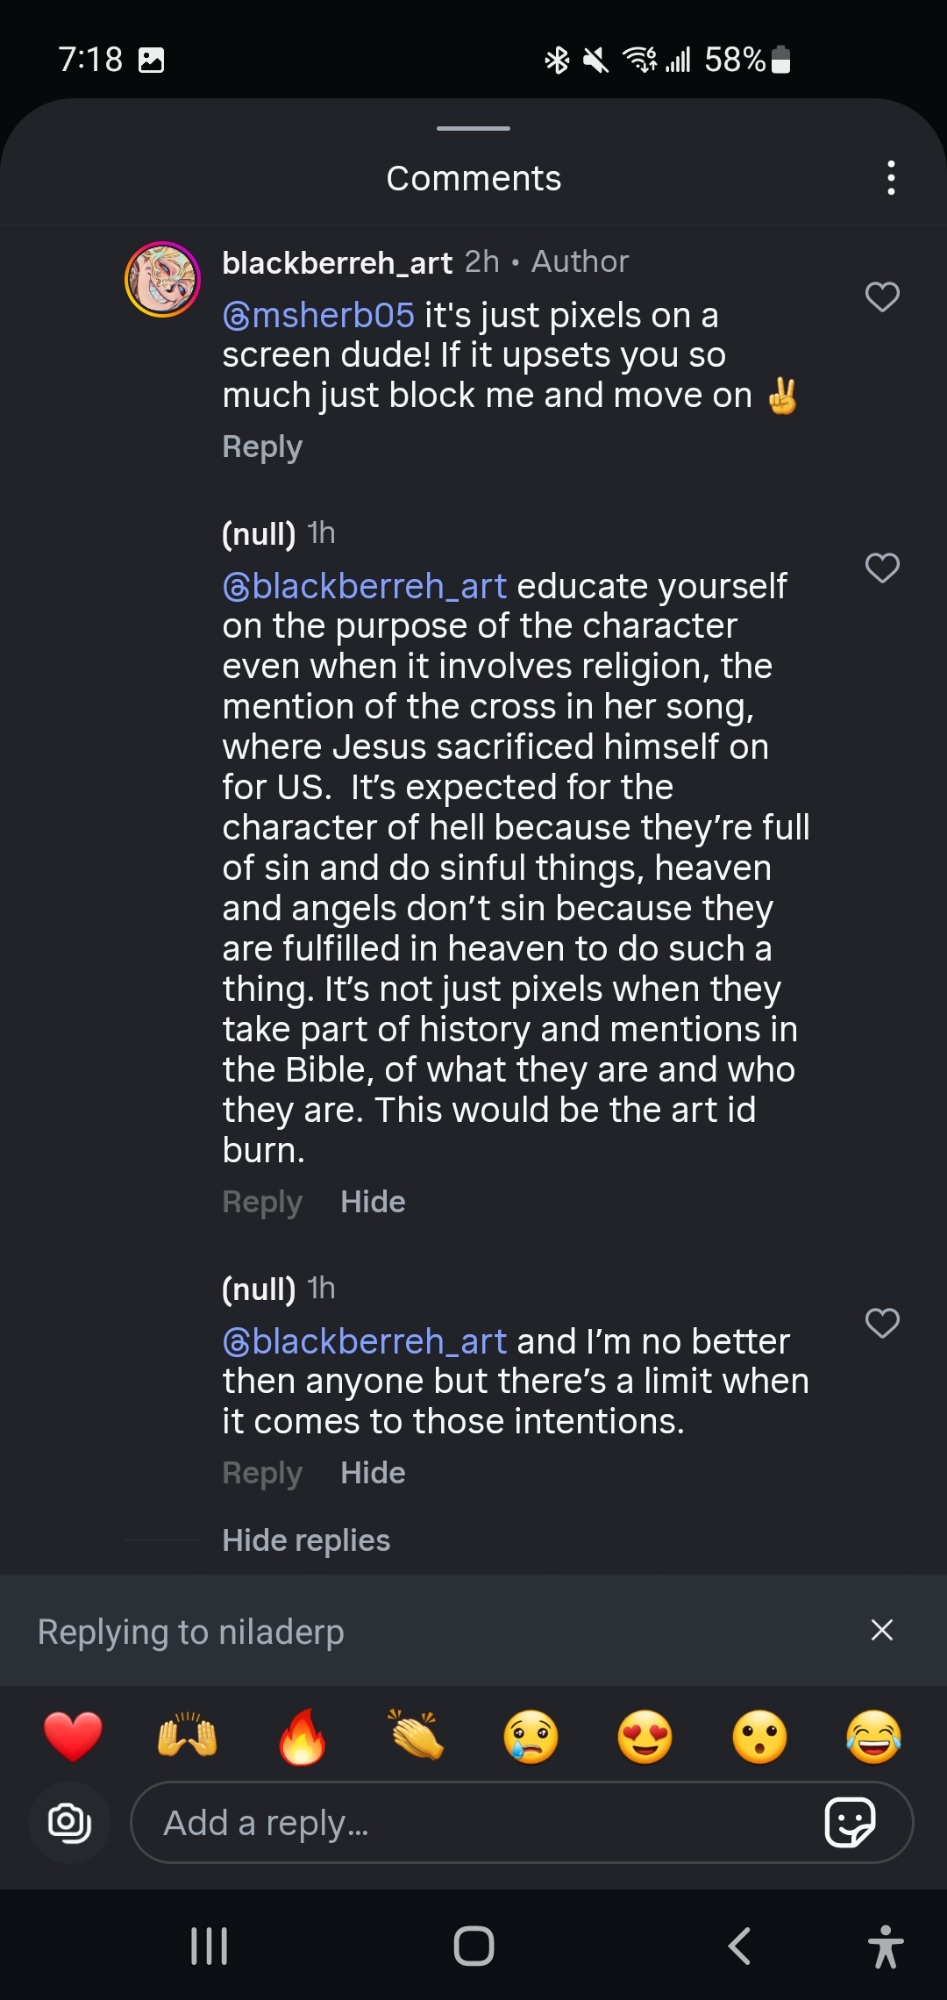Like blackberreh_art's comment with the heart

click(882, 297)
